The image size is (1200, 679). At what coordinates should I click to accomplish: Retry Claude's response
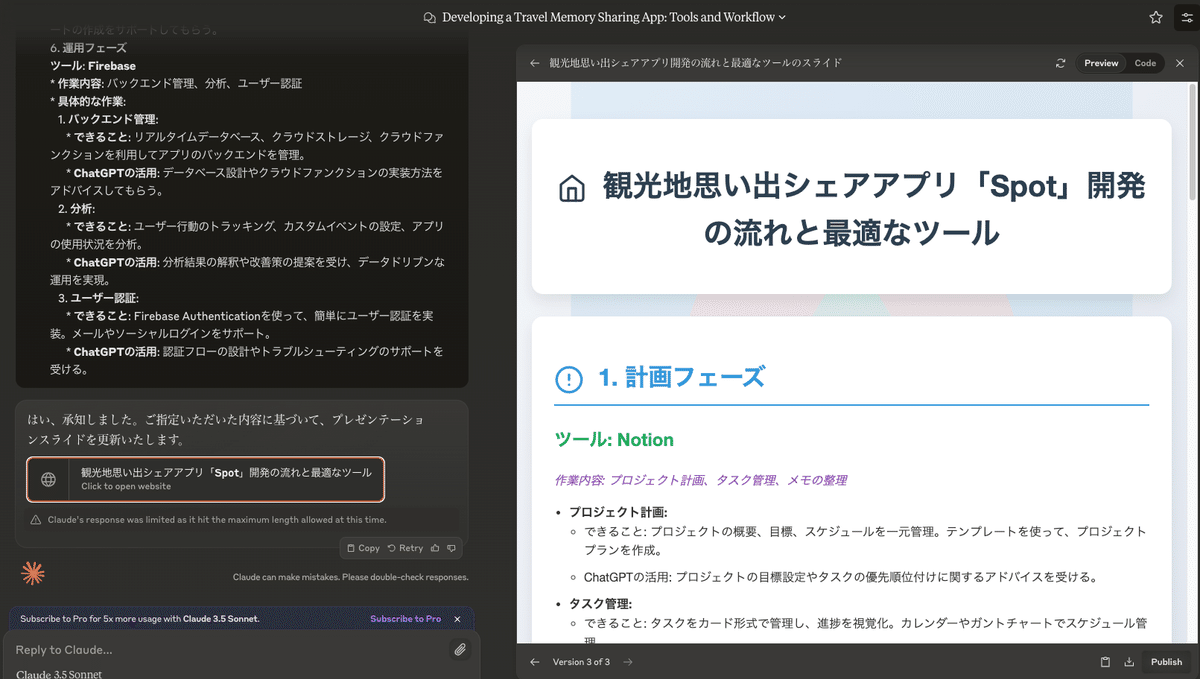pyautogui.click(x=405, y=548)
